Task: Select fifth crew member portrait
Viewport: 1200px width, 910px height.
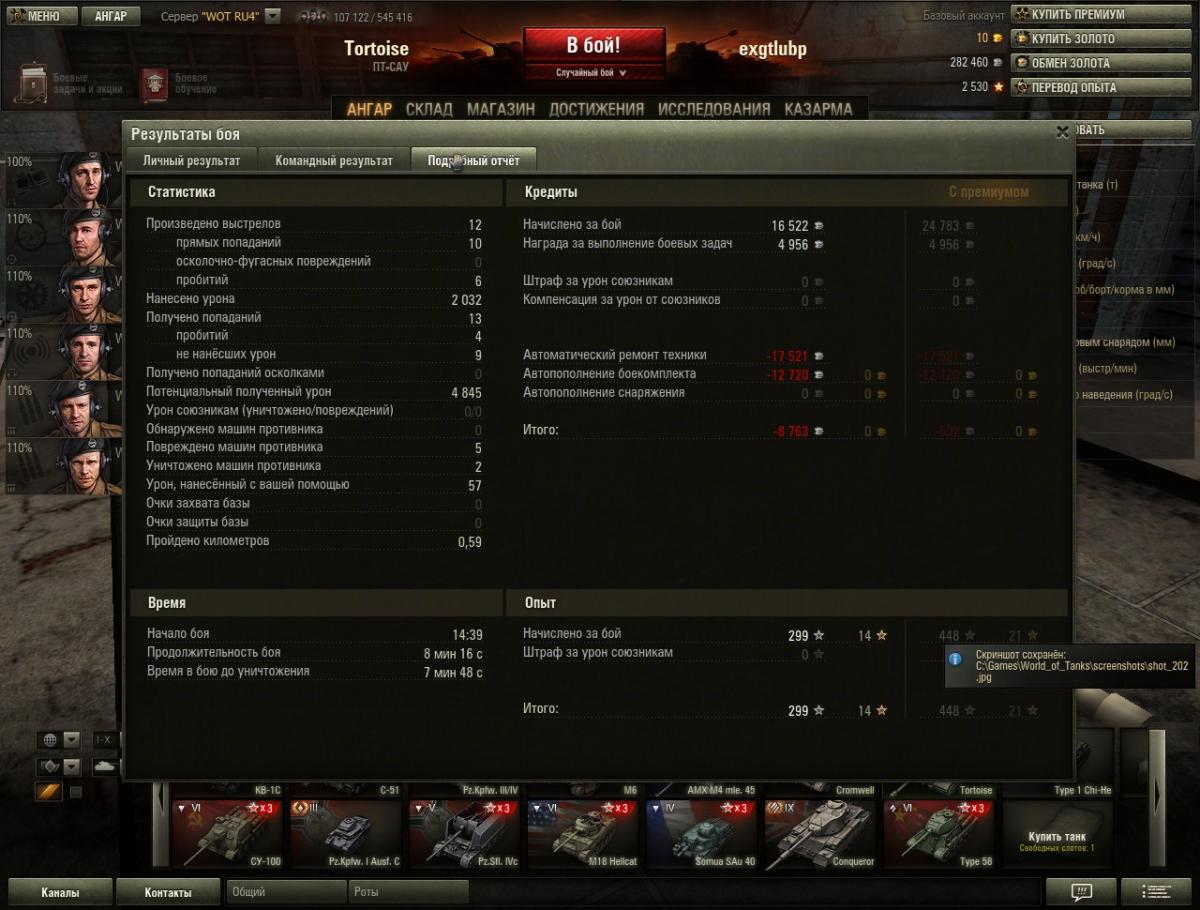Action: coord(85,408)
